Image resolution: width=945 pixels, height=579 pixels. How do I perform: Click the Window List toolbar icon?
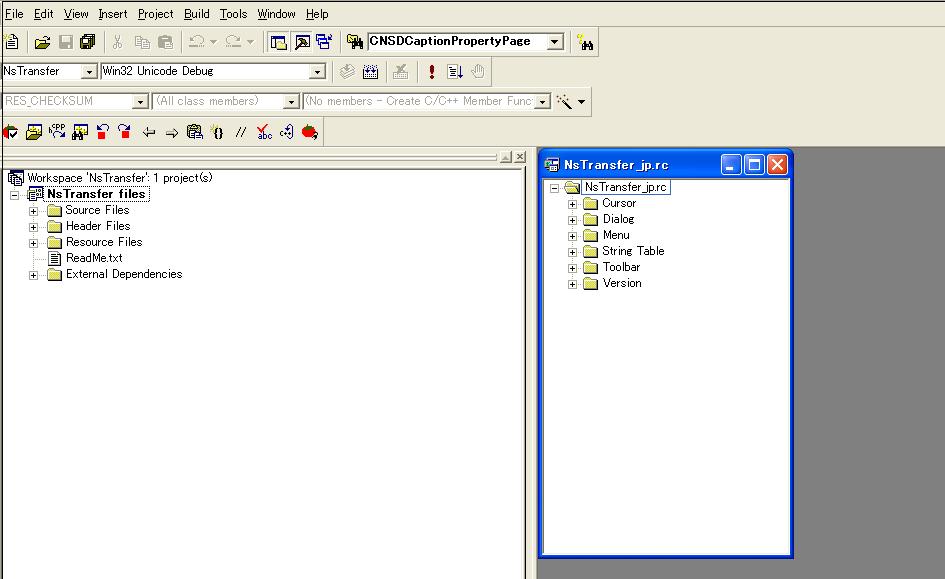pyautogui.click(x=323, y=42)
